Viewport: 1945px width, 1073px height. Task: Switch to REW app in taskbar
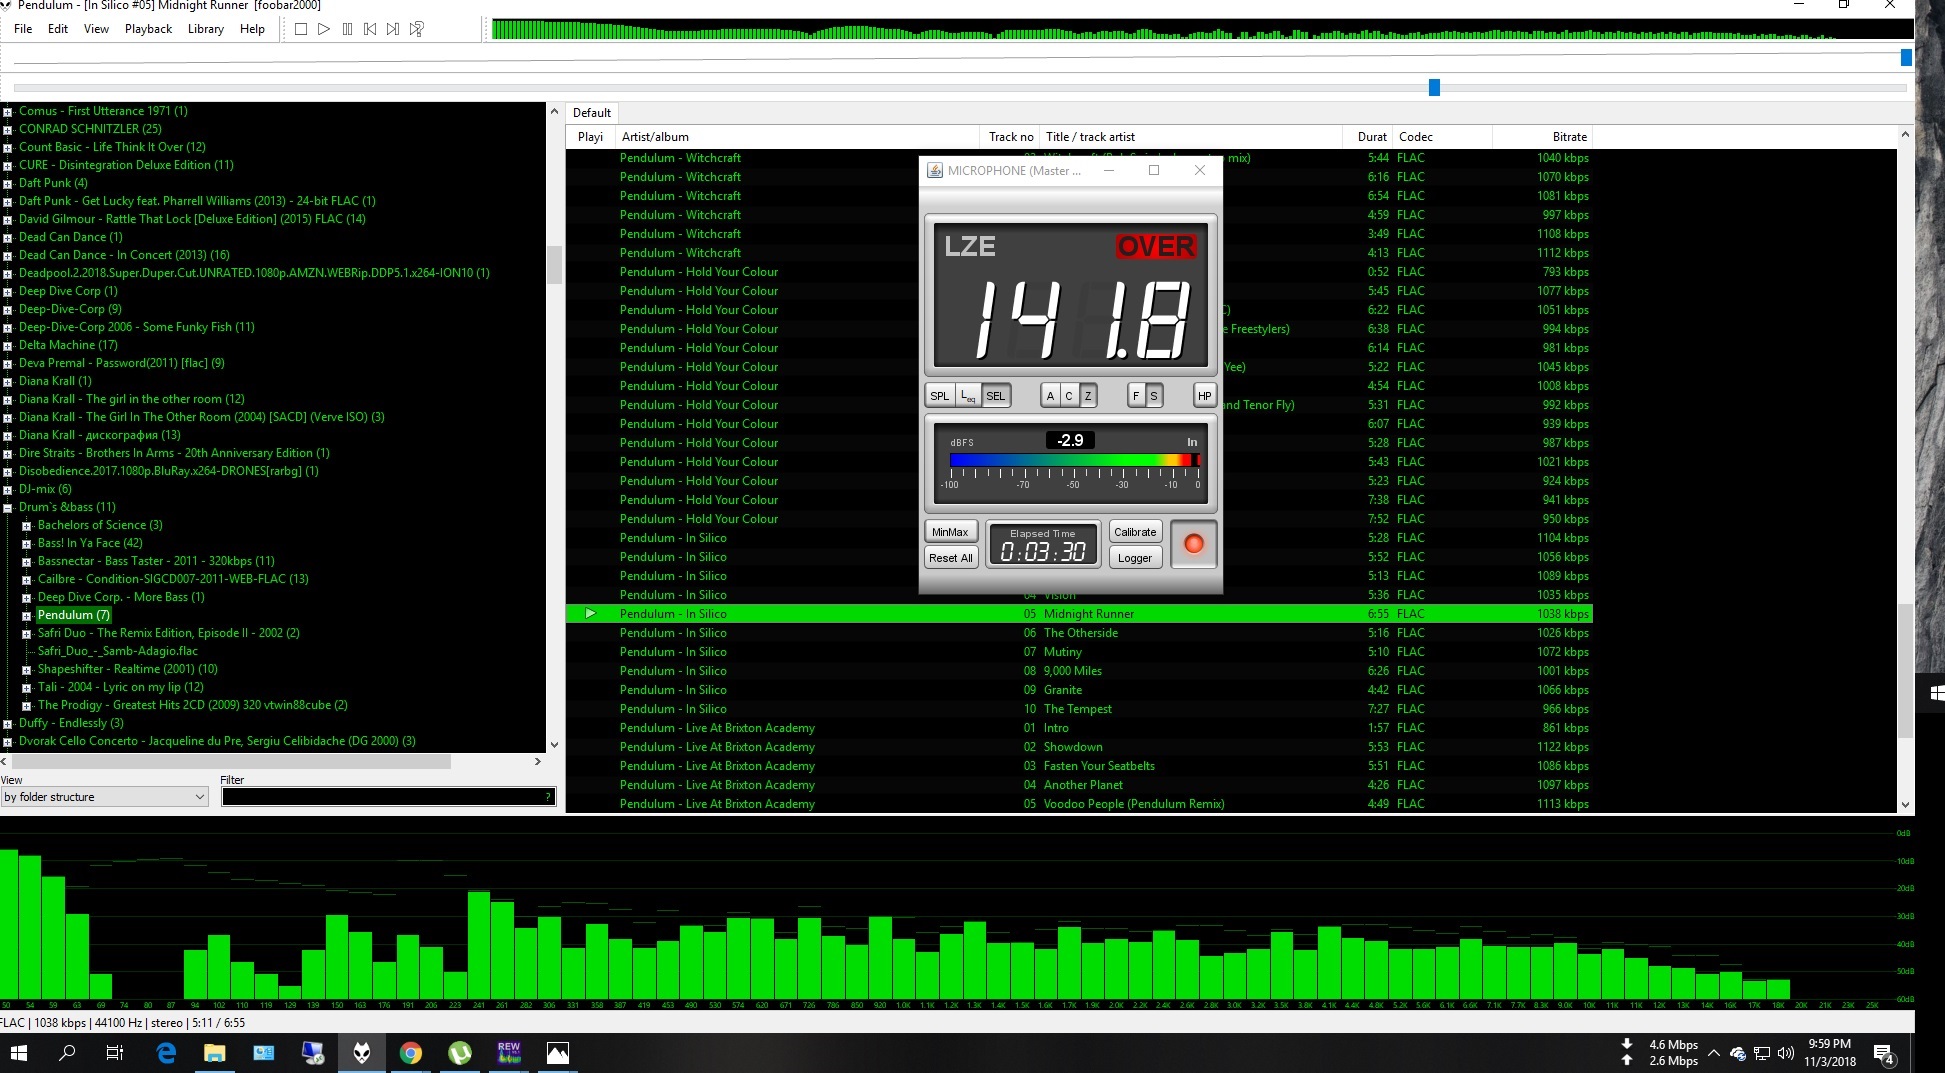tap(509, 1053)
